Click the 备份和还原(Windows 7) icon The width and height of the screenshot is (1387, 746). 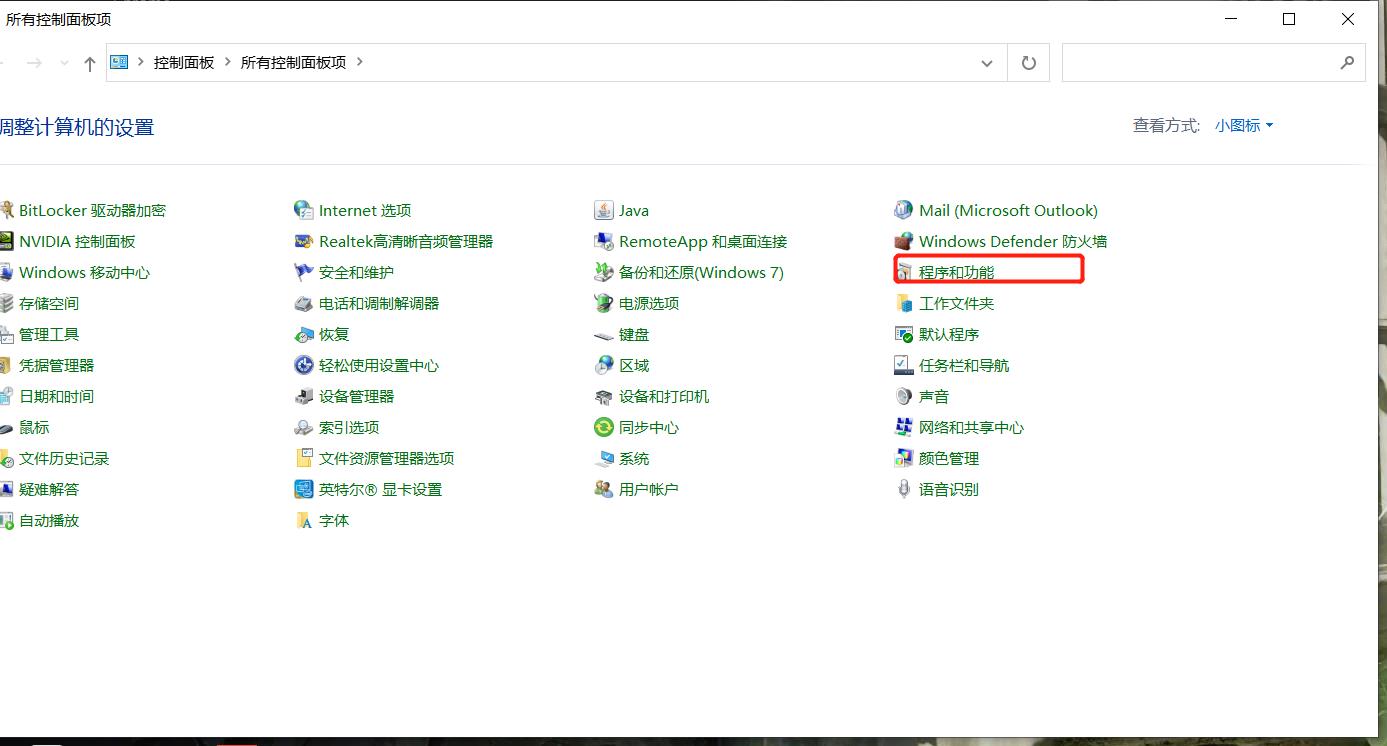(604, 272)
